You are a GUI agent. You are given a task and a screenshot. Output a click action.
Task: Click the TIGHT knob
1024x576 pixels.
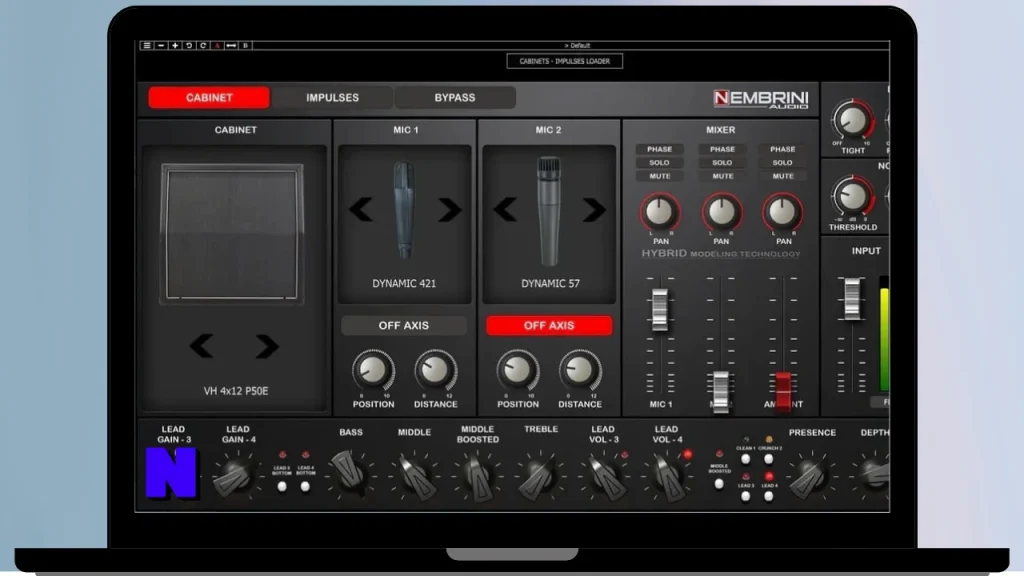coord(853,120)
